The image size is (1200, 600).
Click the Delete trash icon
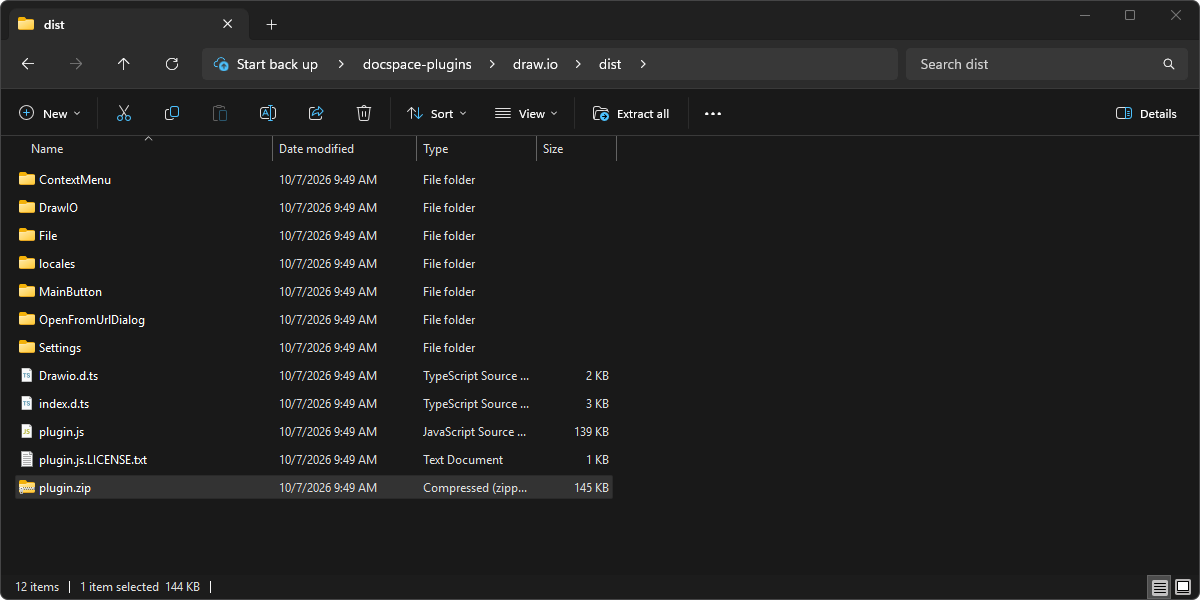[x=364, y=113]
